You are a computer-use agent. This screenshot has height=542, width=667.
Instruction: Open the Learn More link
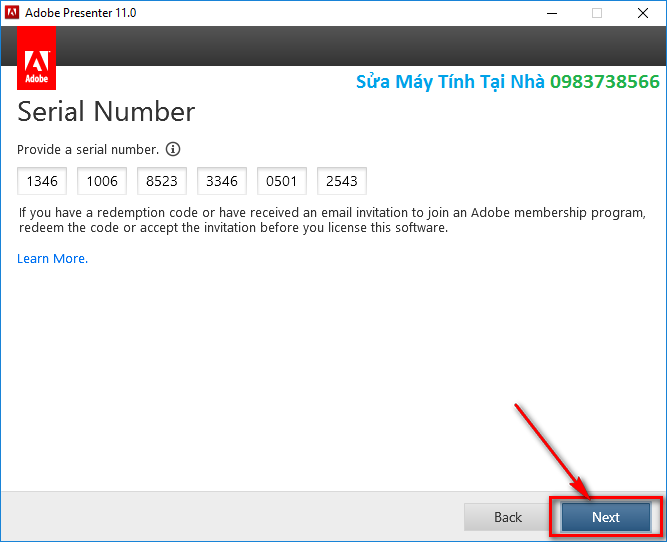(x=52, y=259)
